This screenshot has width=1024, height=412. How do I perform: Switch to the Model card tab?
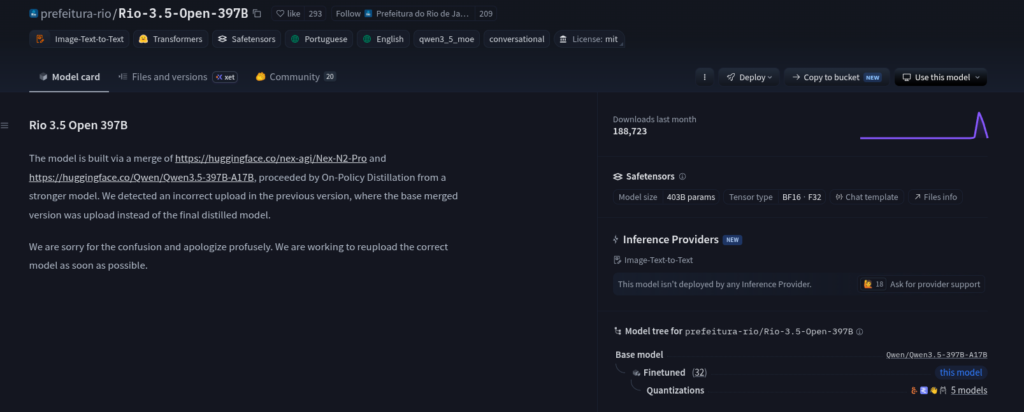69,77
